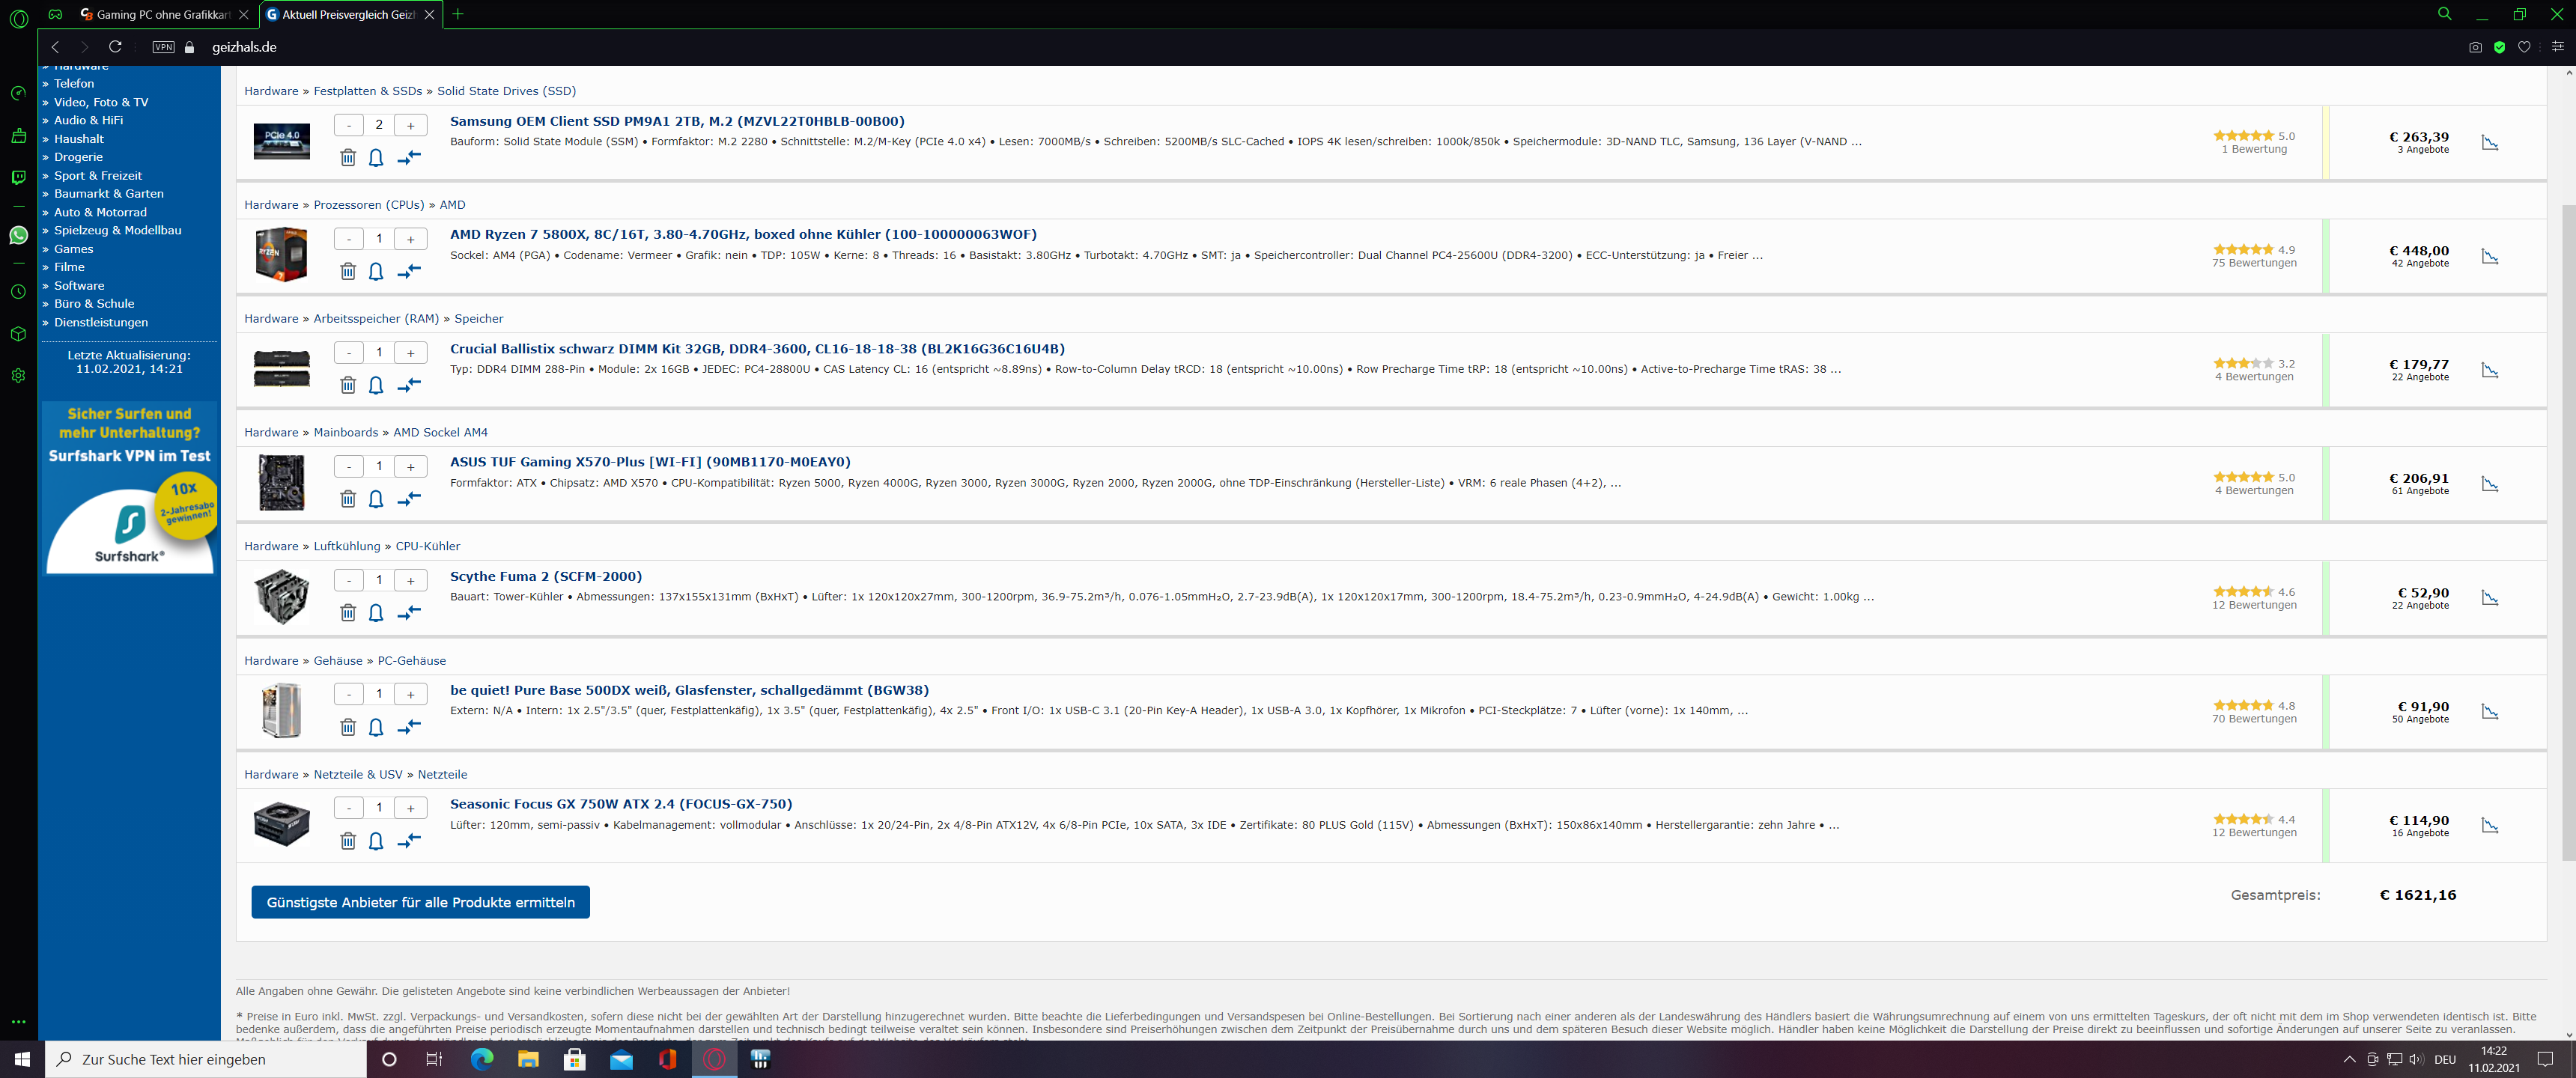Delete the Samsung SSD via its trash icon
This screenshot has height=1078, width=2576.
348,157
